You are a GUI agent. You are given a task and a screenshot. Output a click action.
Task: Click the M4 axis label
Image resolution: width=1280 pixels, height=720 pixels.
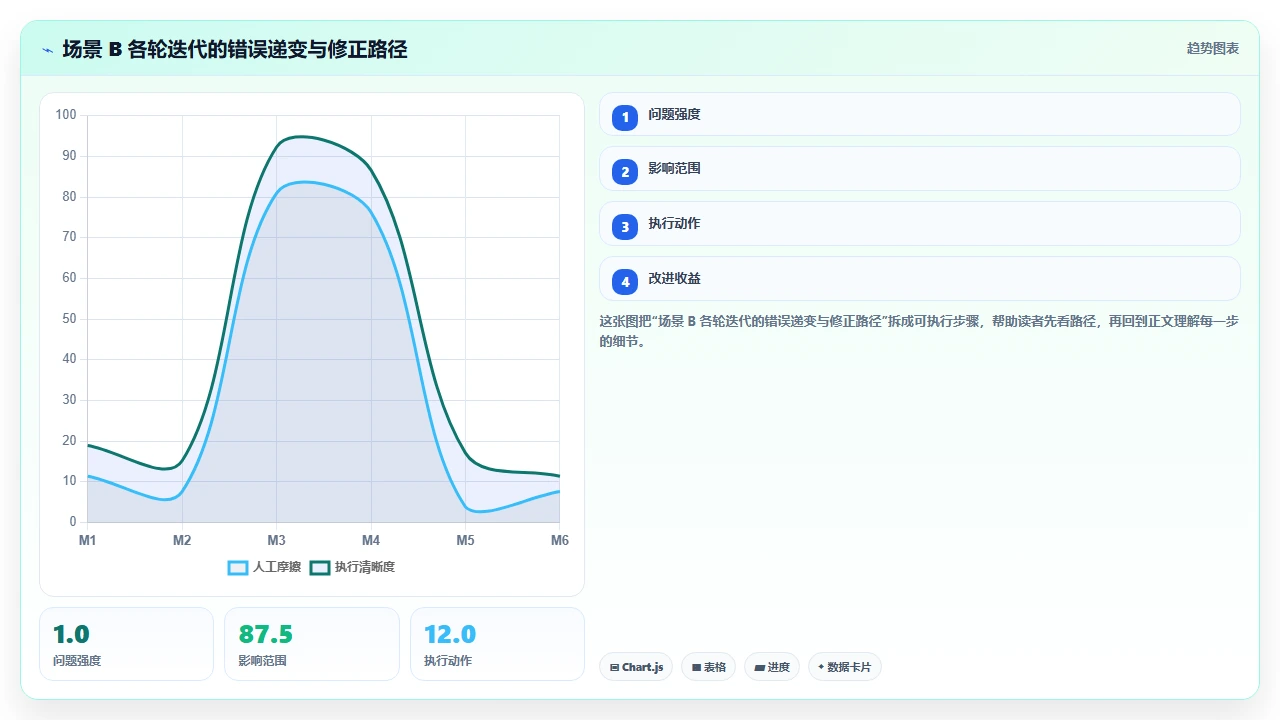[x=371, y=540]
